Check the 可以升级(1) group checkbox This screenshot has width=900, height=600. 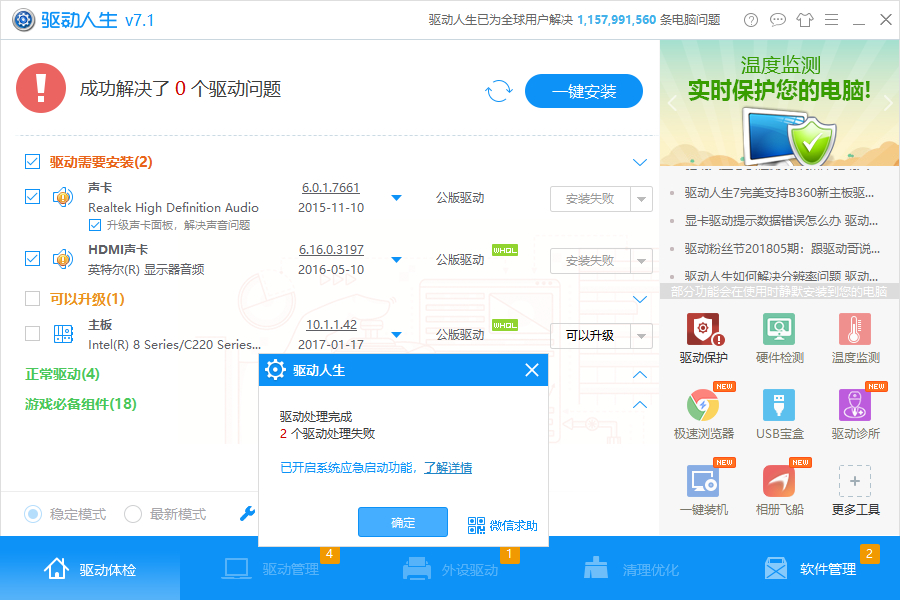click(x=32, y=299)
